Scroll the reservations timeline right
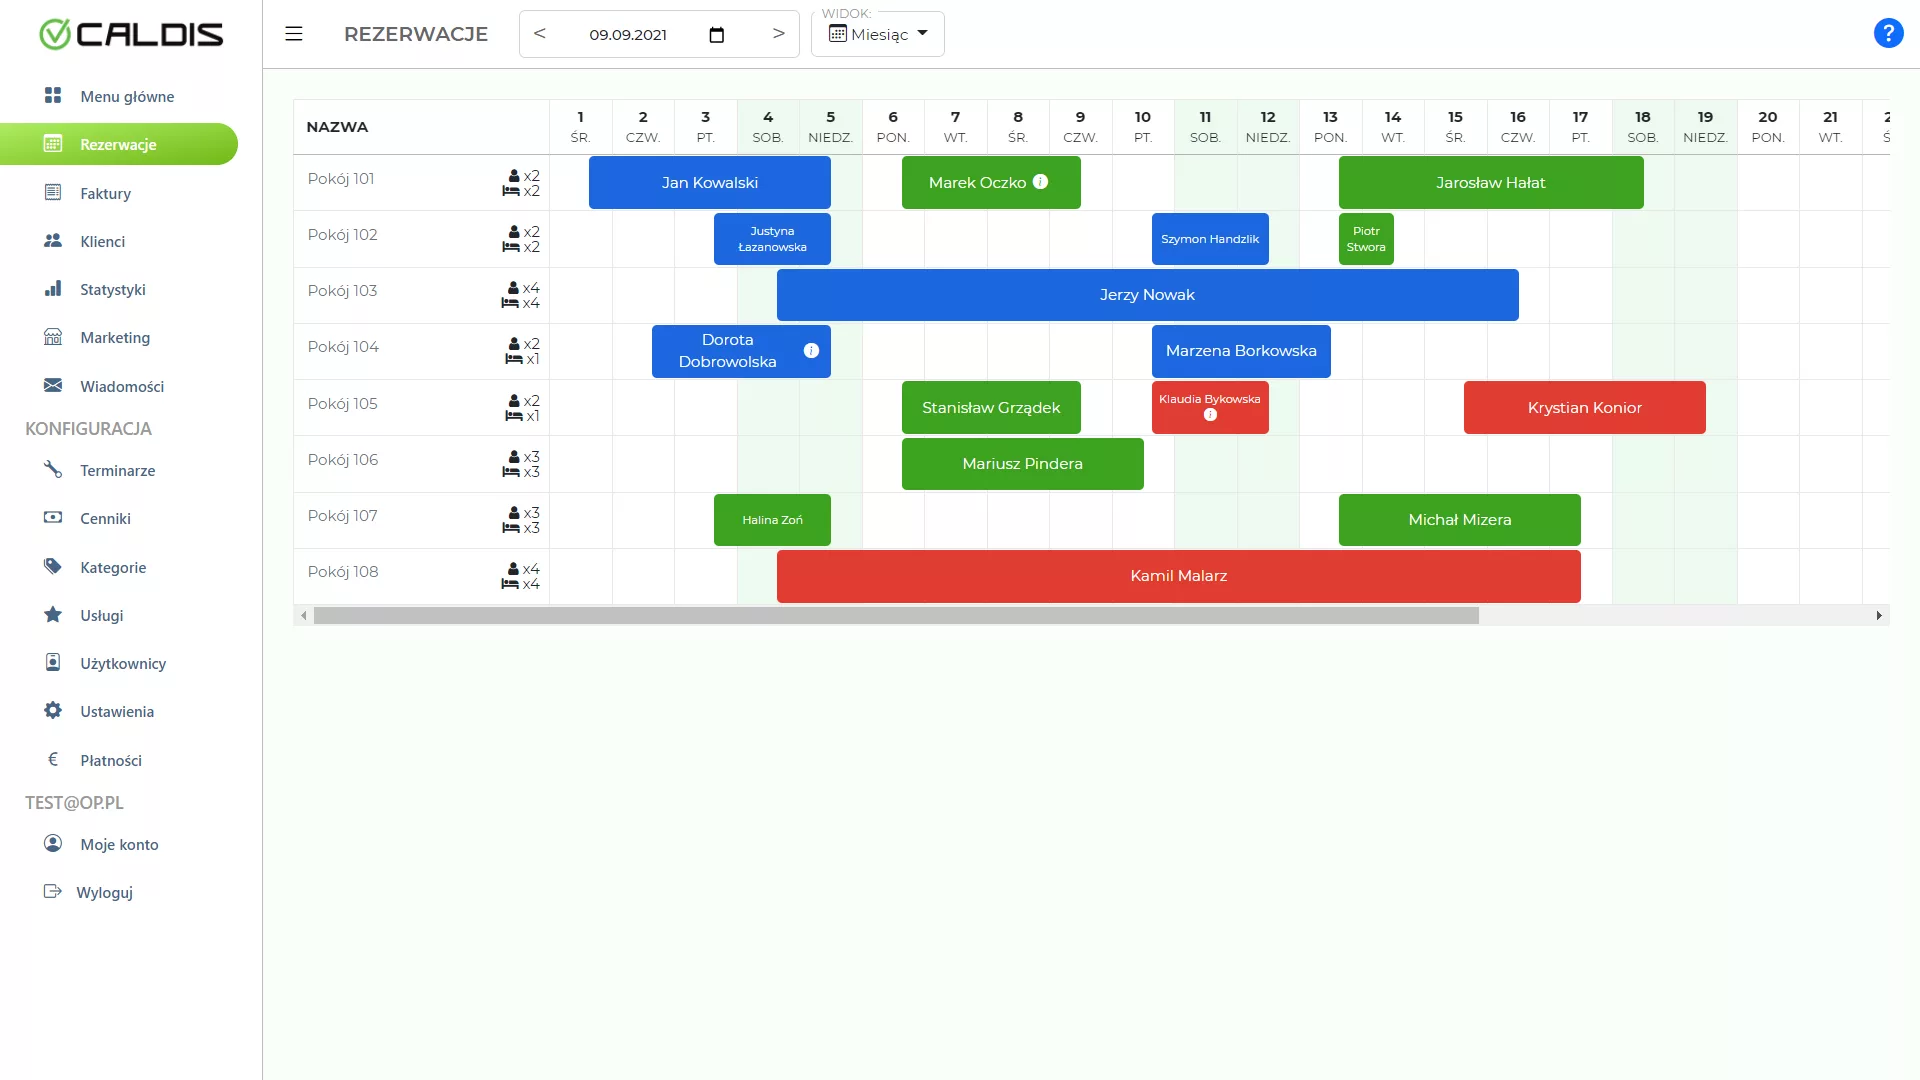 click(1878, 616)
